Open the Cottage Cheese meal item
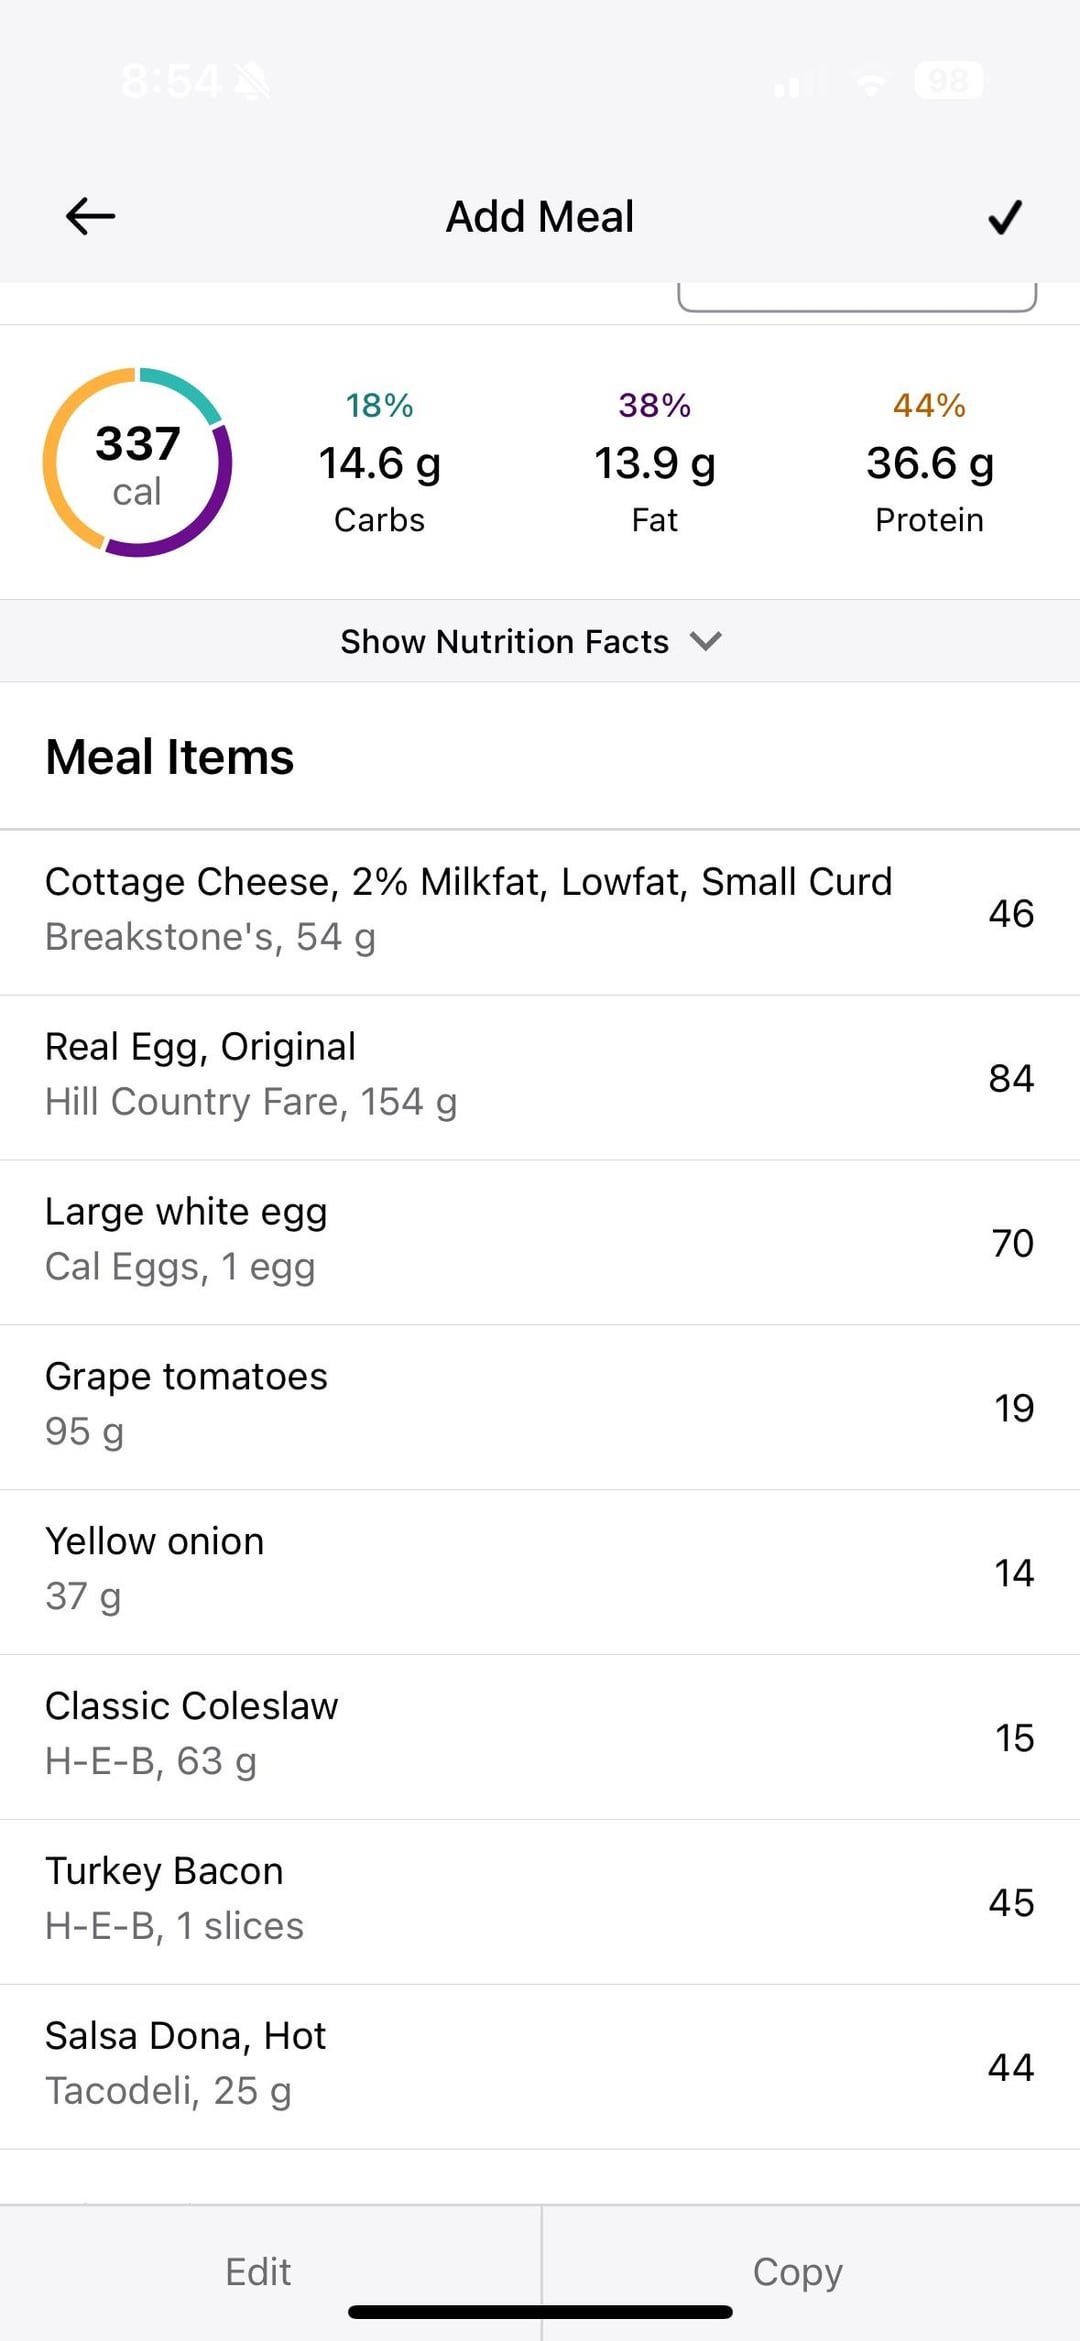 coord(540,911)
